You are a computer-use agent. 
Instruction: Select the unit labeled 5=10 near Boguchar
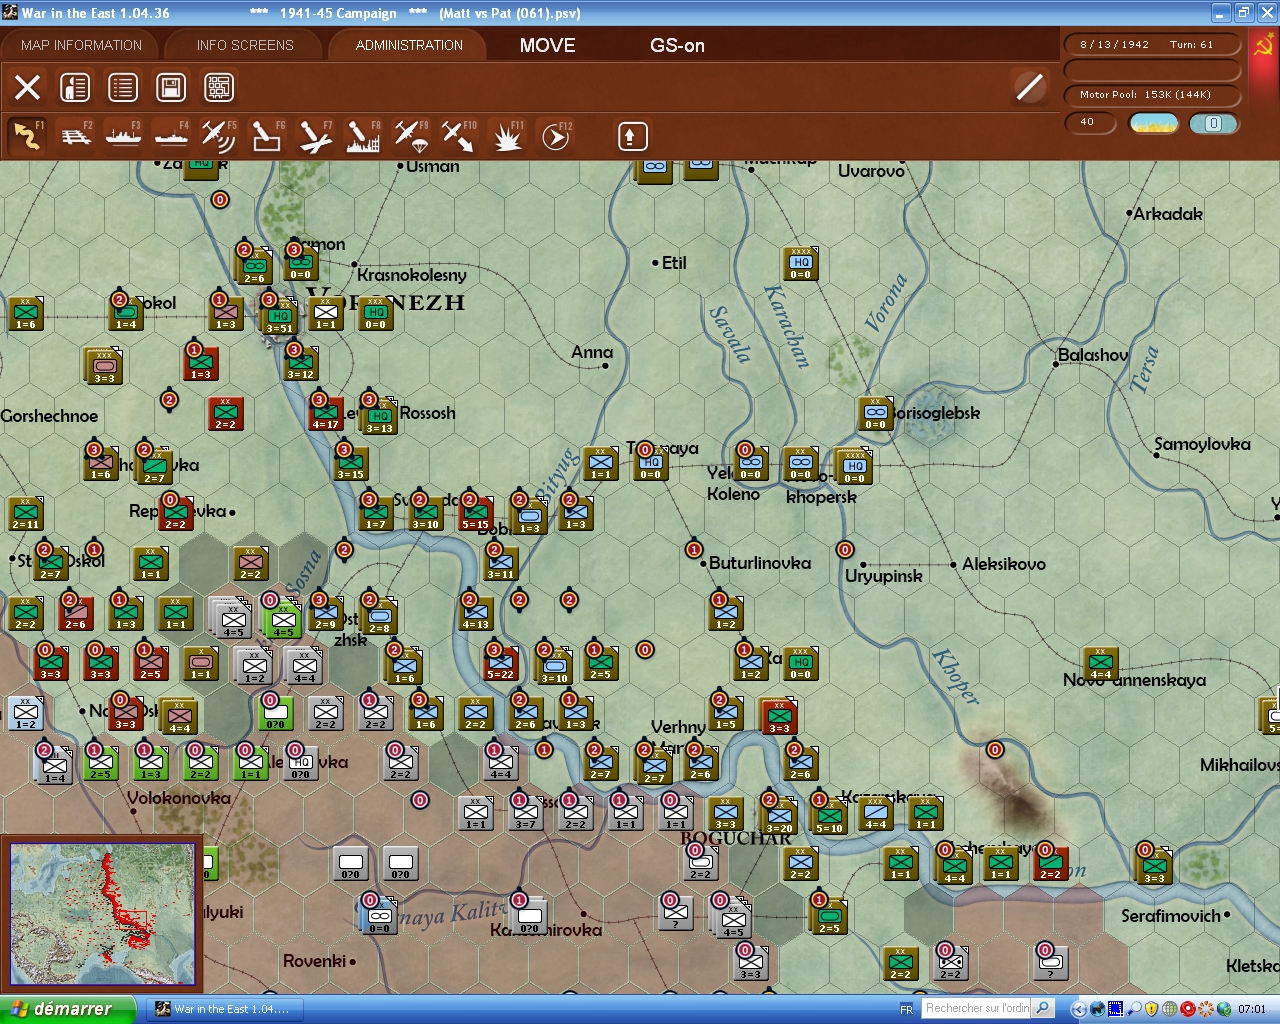pyautogui.click(x=830, y=818)
